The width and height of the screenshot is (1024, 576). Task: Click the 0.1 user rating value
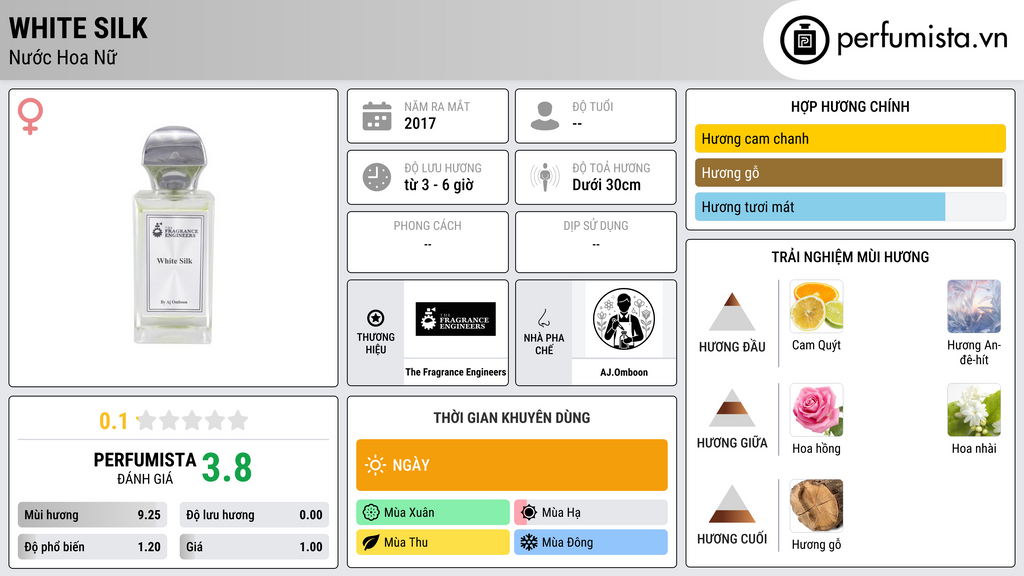113,421
